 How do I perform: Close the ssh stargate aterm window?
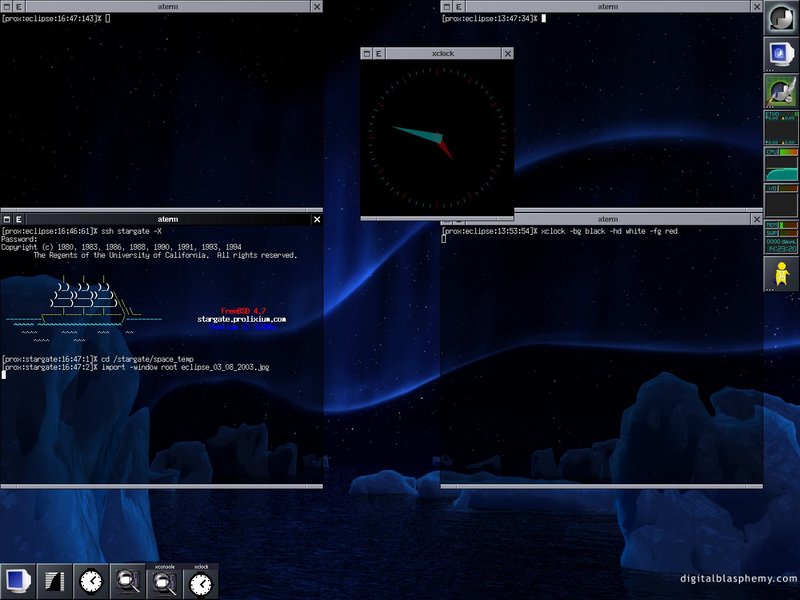317,219
